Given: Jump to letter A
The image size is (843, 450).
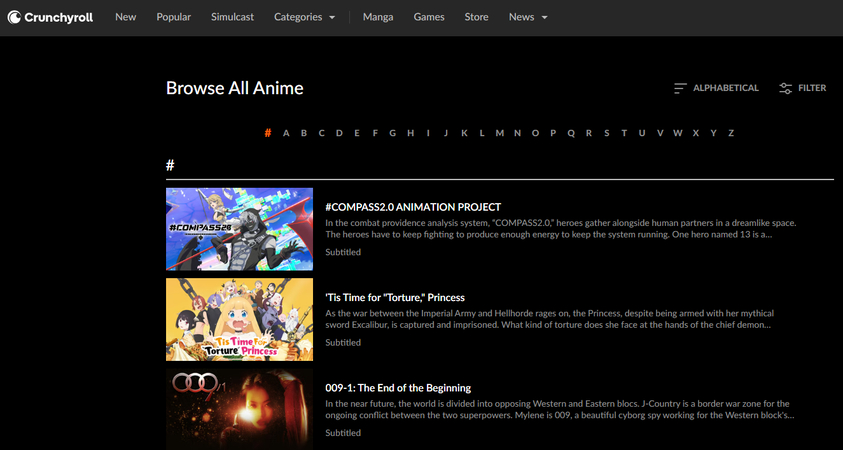Looking at the screenshot, I should pos(286,133).
